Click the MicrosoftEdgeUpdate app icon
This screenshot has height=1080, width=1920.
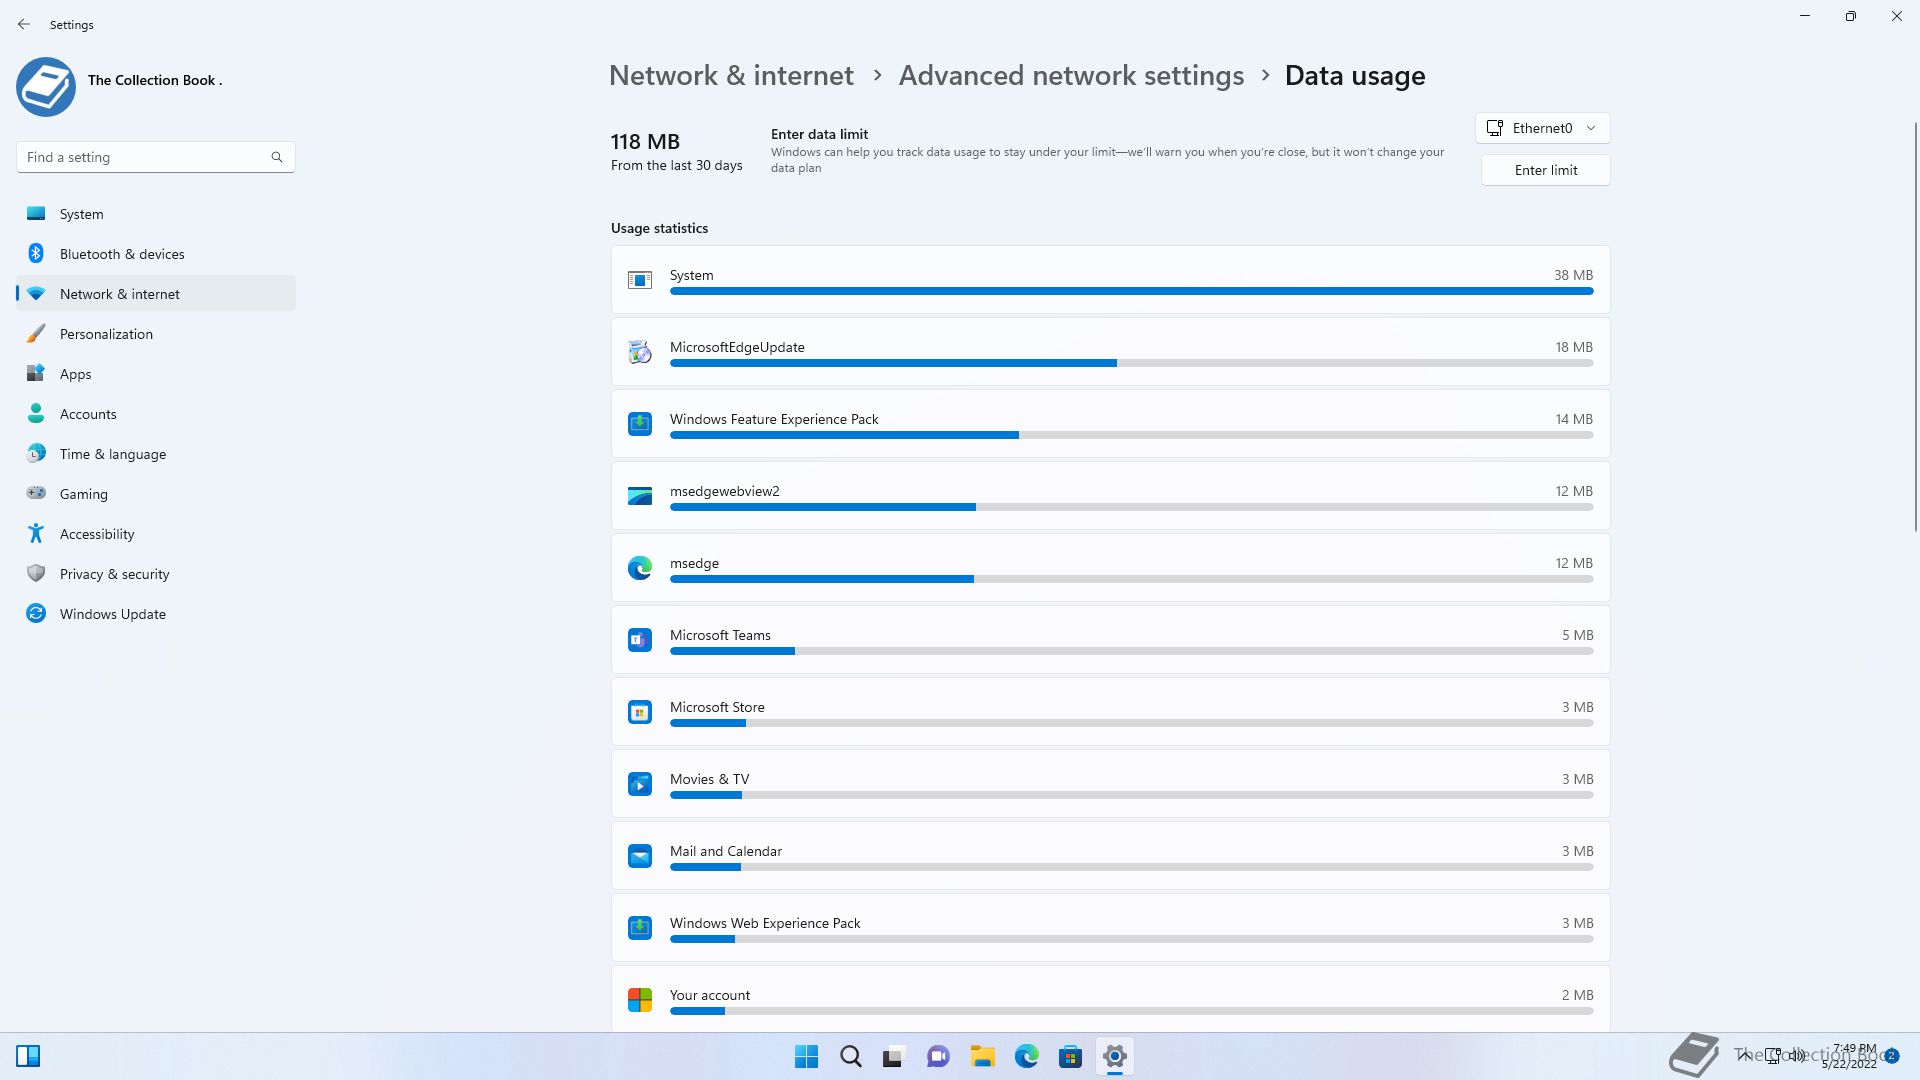click(x=640, y=352)
